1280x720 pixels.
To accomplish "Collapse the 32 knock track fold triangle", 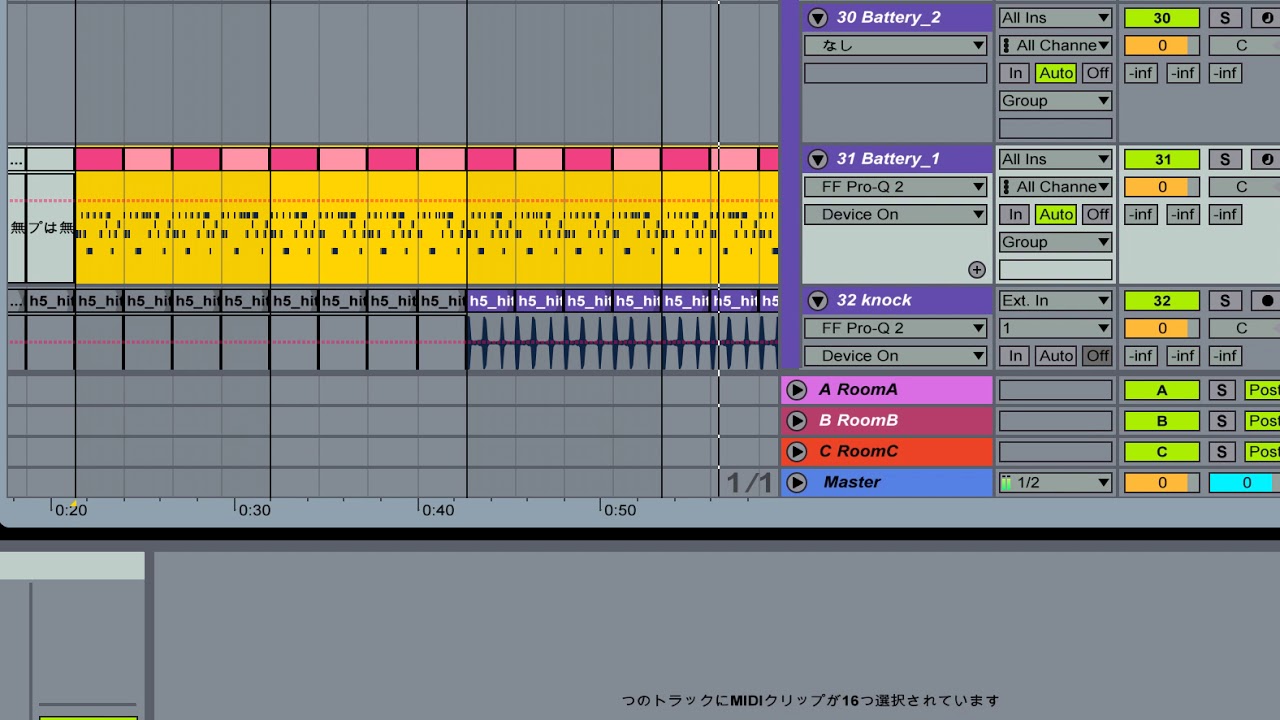I will (x=818, y=300).
